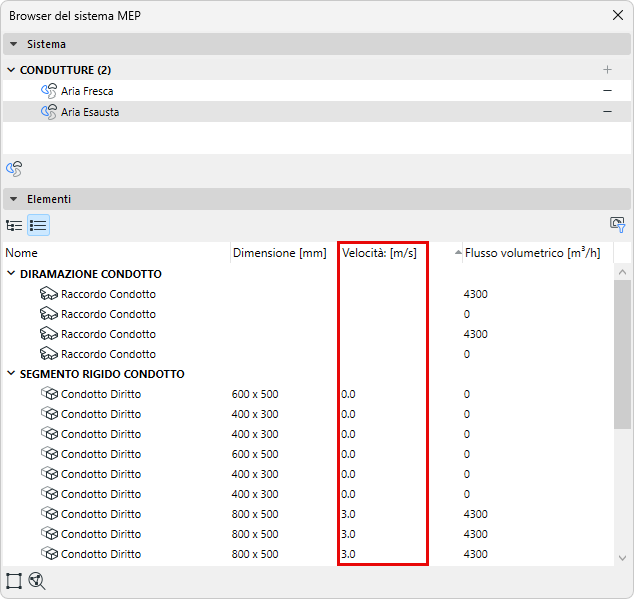Close the Browser del sistema MEP window
The height and width of the screenshot is (599, 634).
tap(617, 15)
